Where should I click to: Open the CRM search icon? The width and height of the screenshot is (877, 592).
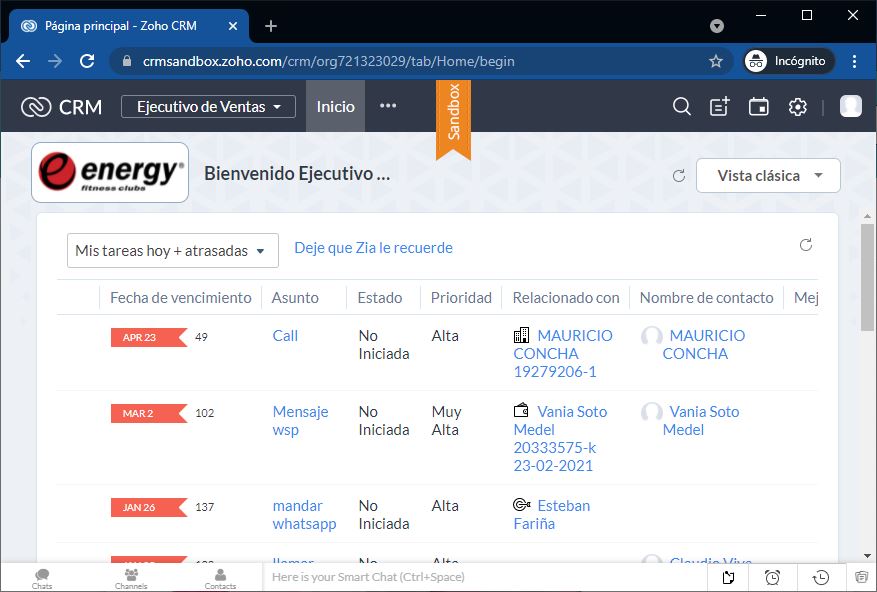[x=682, y=107]
